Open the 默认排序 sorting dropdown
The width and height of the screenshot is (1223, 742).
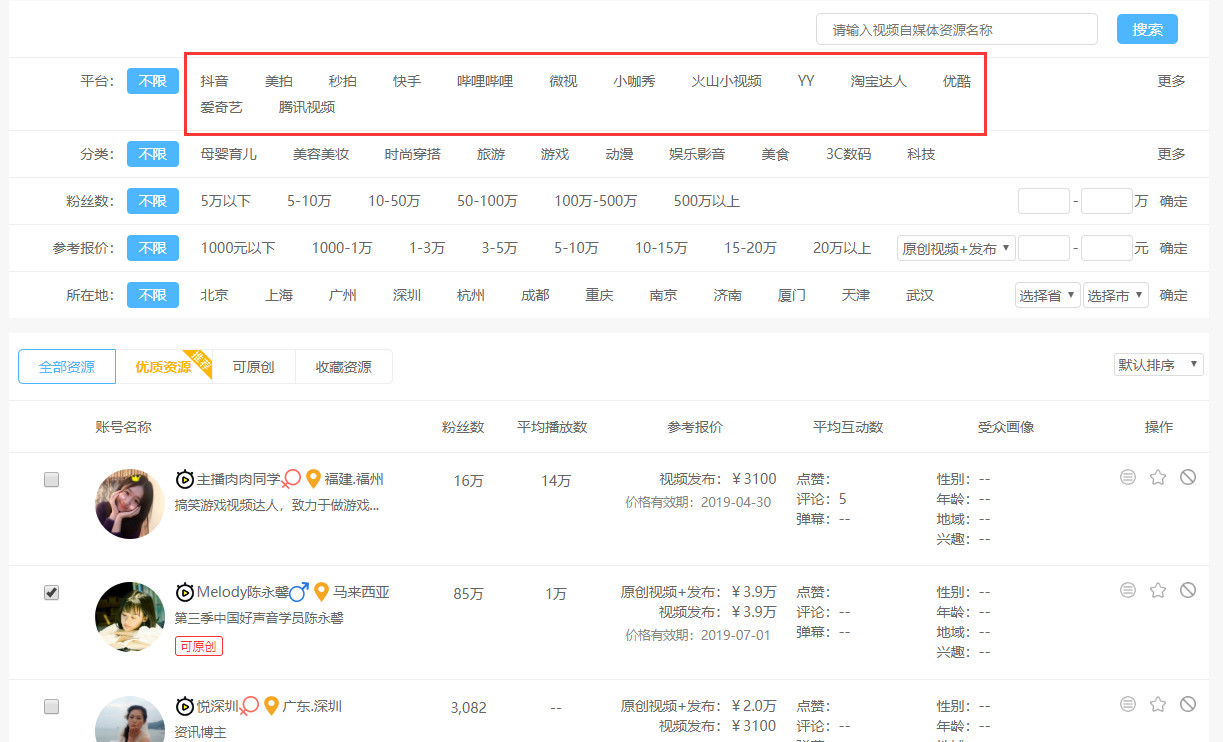tap(1158, 364)
